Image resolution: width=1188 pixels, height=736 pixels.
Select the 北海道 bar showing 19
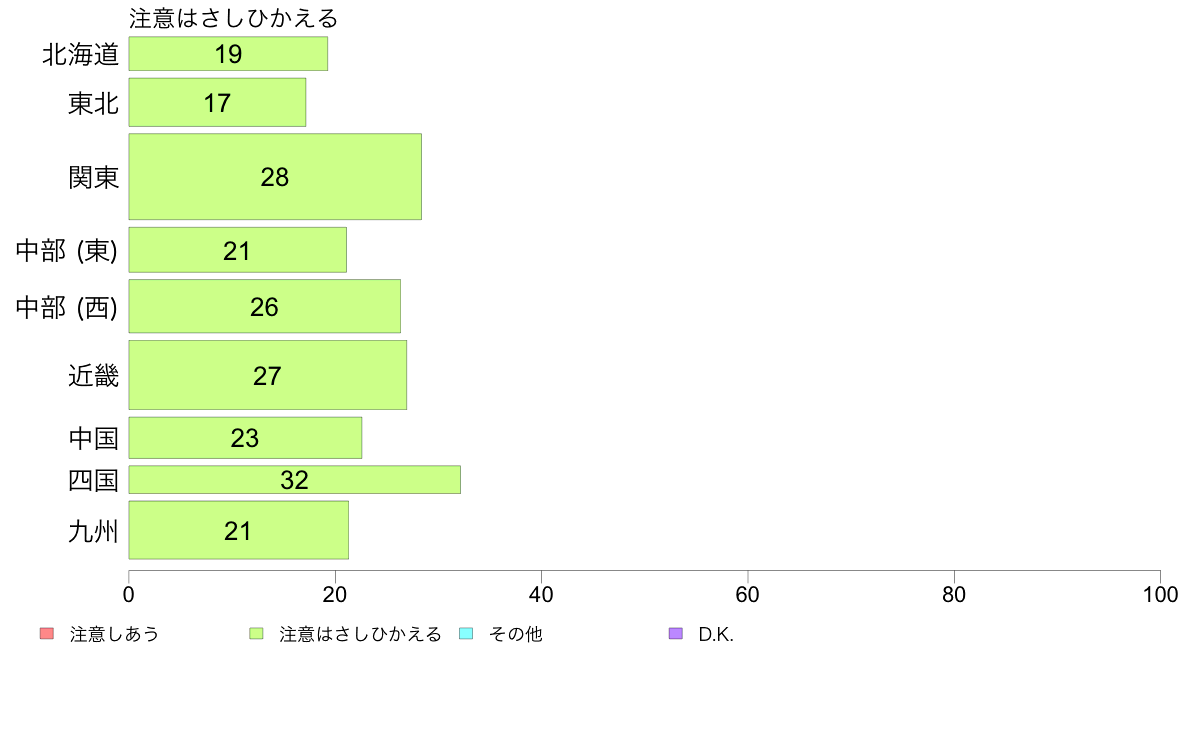pyautogui.click(x=228, y=54)
